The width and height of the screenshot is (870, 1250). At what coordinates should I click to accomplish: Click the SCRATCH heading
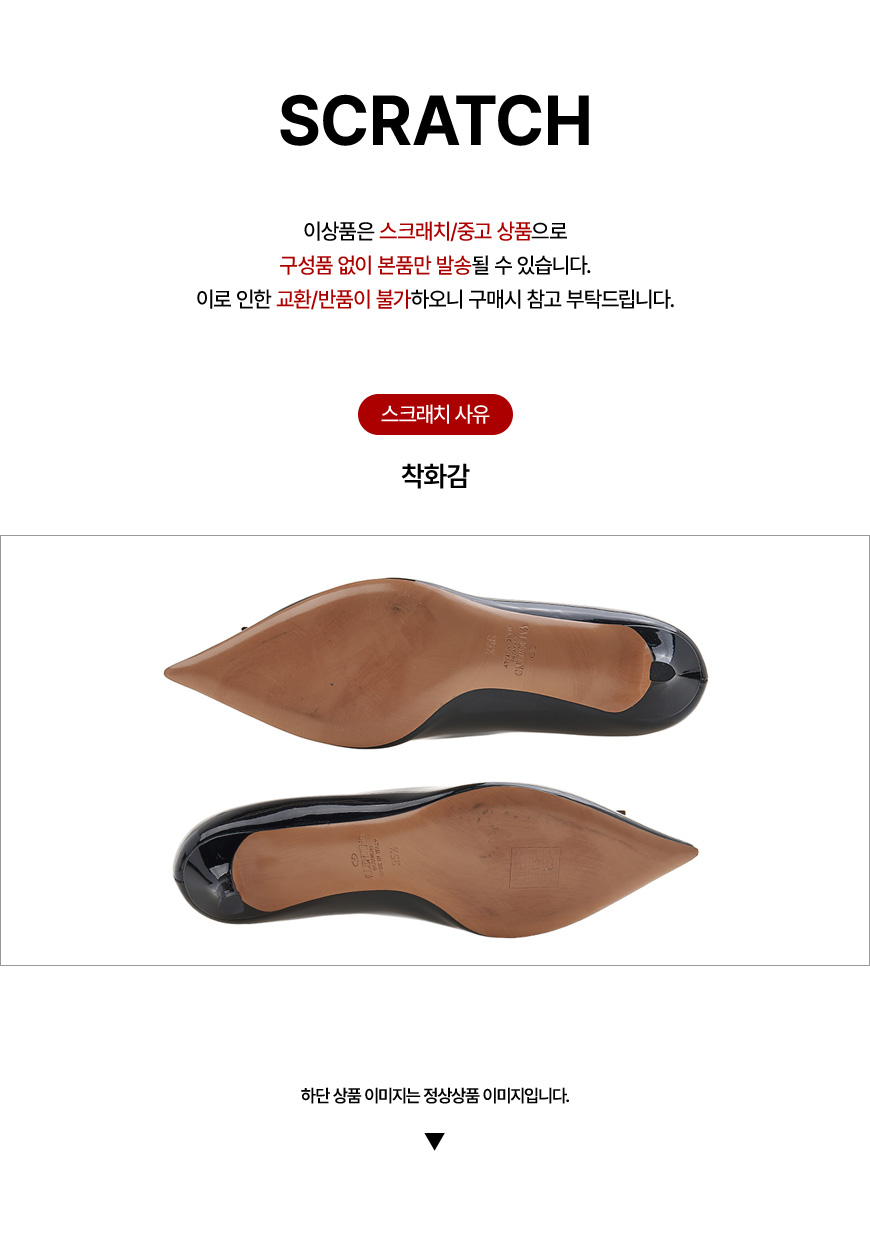click(x=435, y=122)
